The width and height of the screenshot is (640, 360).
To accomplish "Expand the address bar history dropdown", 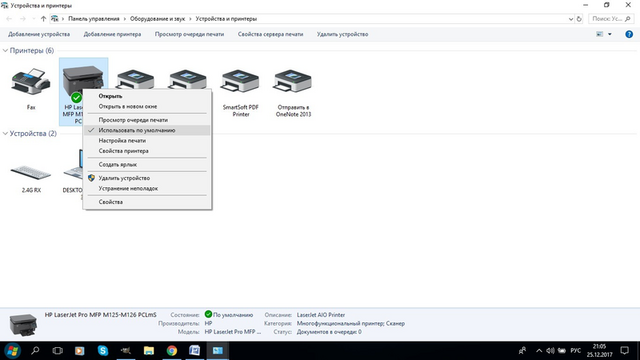I will click(x=571, y=19).
